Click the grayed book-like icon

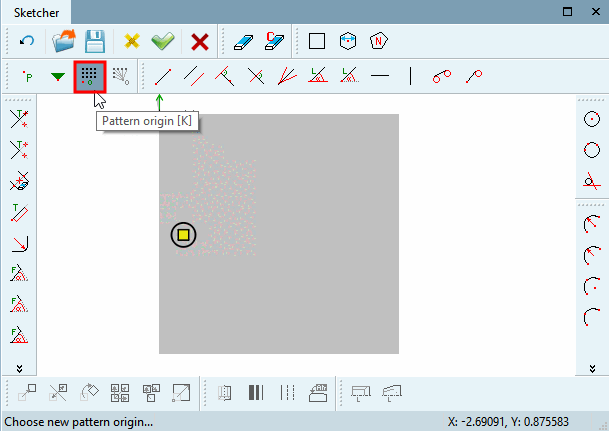pos(224,393)
